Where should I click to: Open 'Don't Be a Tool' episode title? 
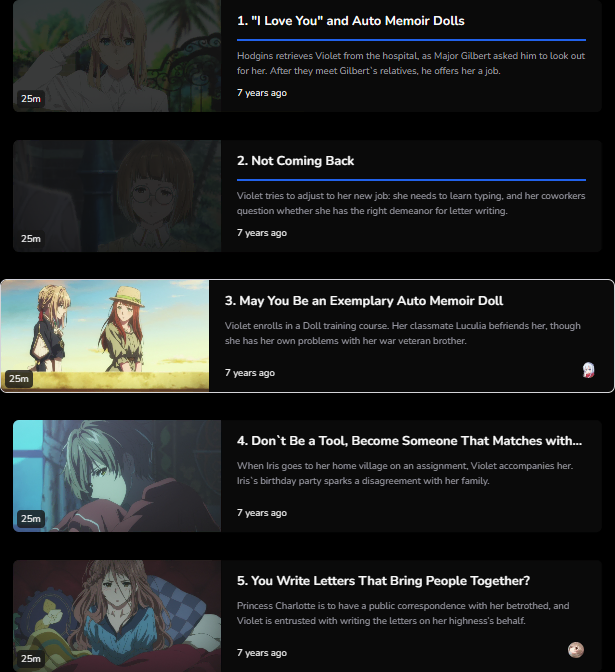click(409, 441)
